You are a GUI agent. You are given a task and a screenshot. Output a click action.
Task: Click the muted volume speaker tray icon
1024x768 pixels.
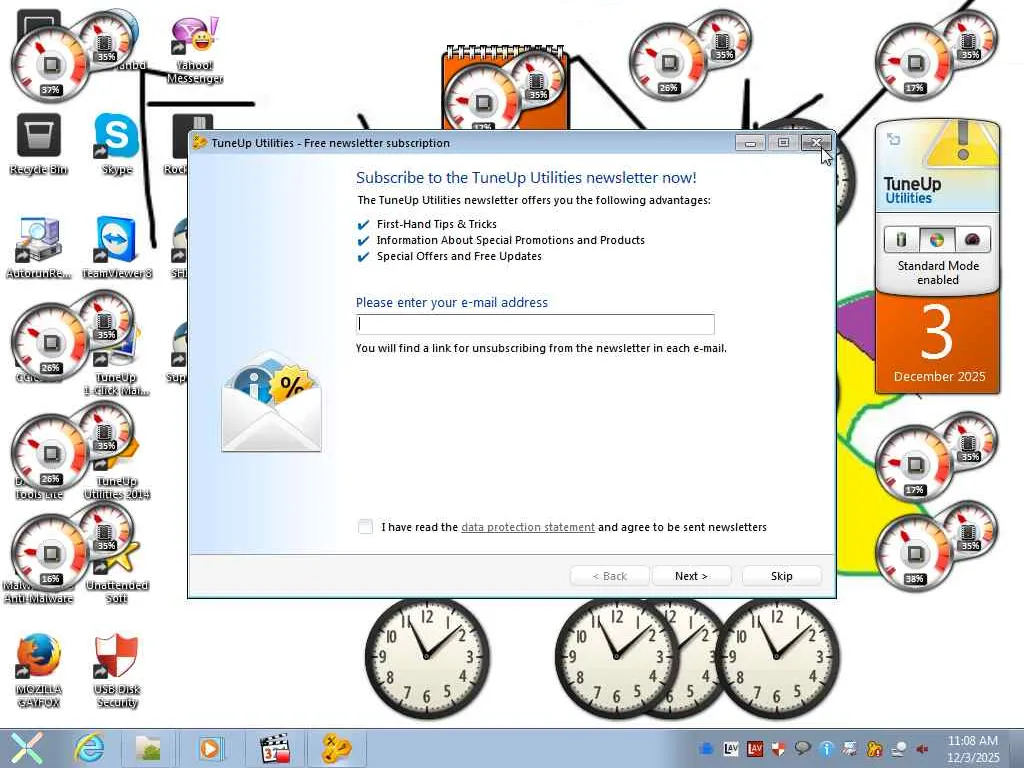pyautogui.click(x=922, y=748)
